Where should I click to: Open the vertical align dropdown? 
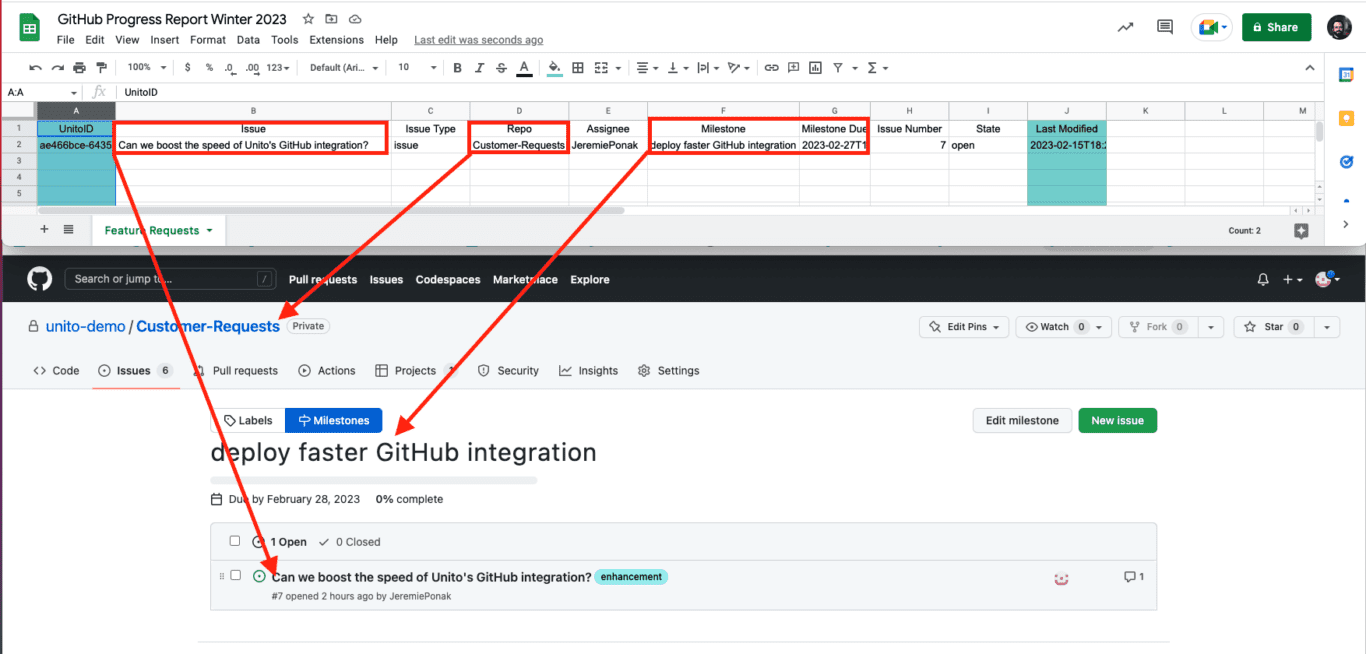click(677, 68)
